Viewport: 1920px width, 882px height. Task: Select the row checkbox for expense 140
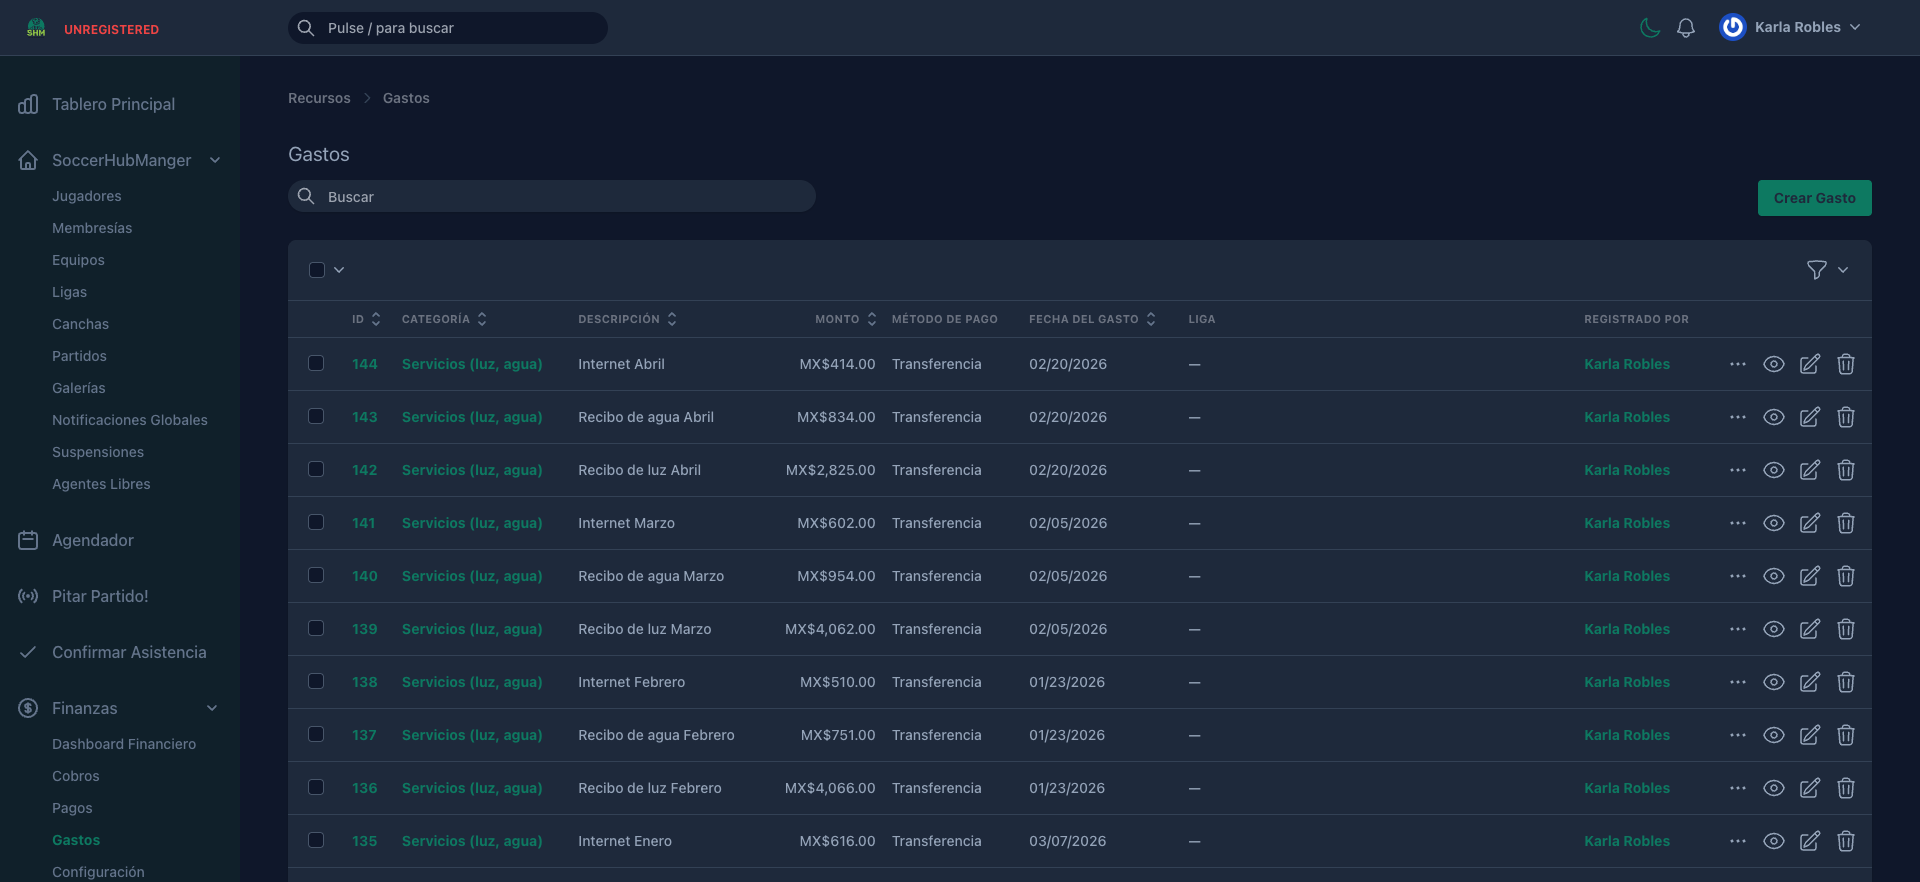[316, 576]
